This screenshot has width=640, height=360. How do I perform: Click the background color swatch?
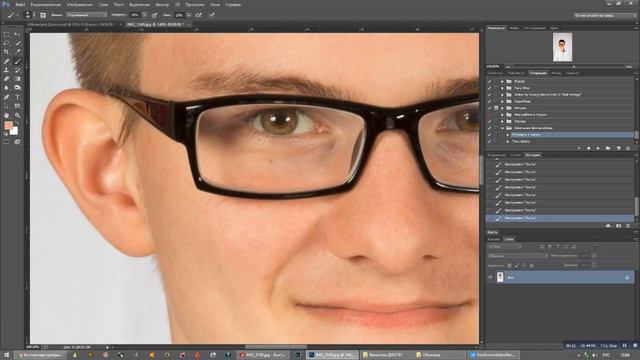point(14,131)
